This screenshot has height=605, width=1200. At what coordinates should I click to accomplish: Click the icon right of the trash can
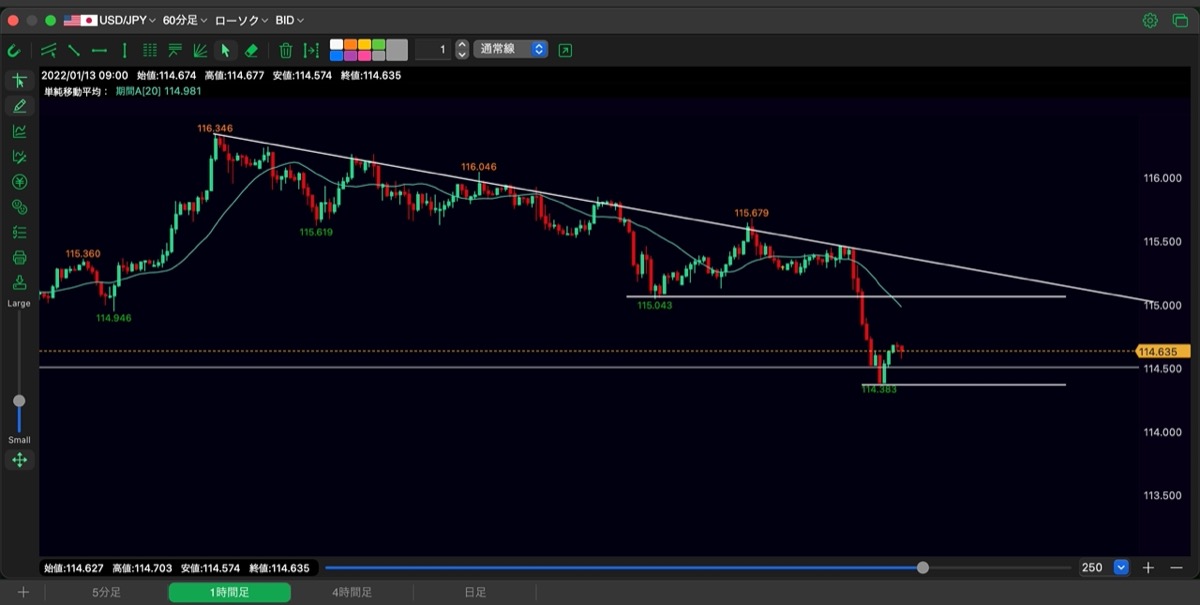click(x=311, y=50)
